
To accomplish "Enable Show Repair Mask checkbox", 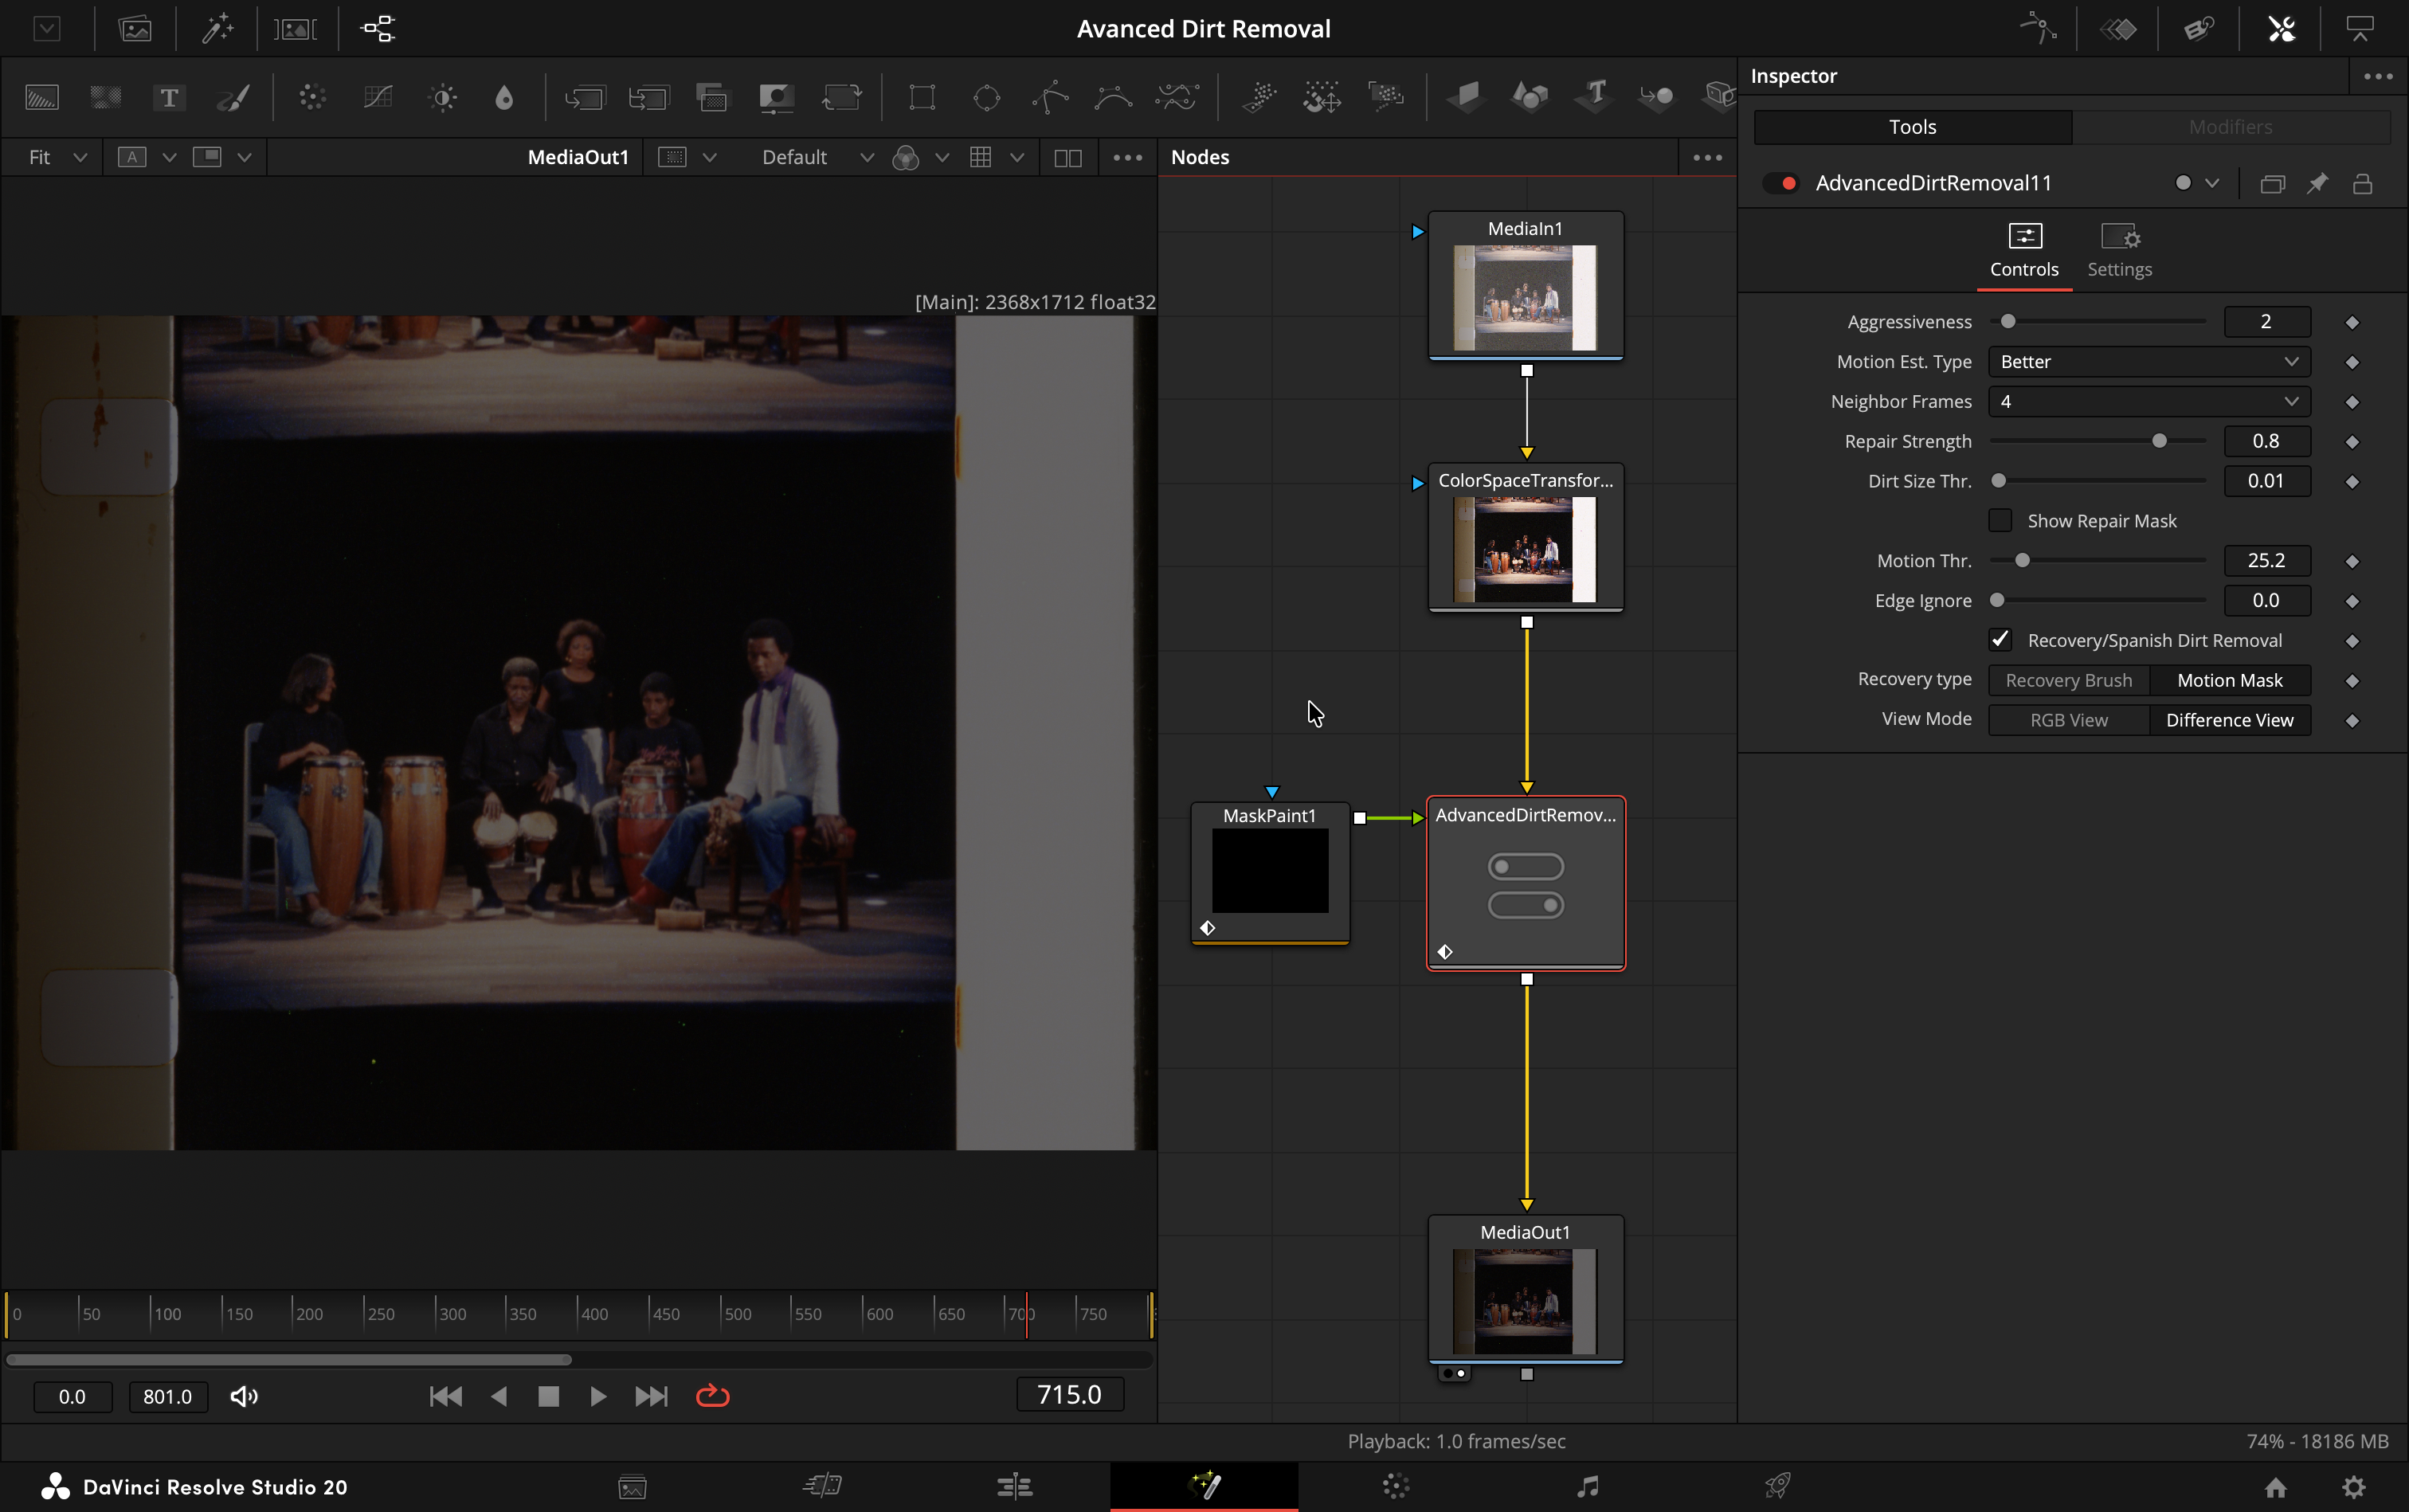I will click(2000, 520).
